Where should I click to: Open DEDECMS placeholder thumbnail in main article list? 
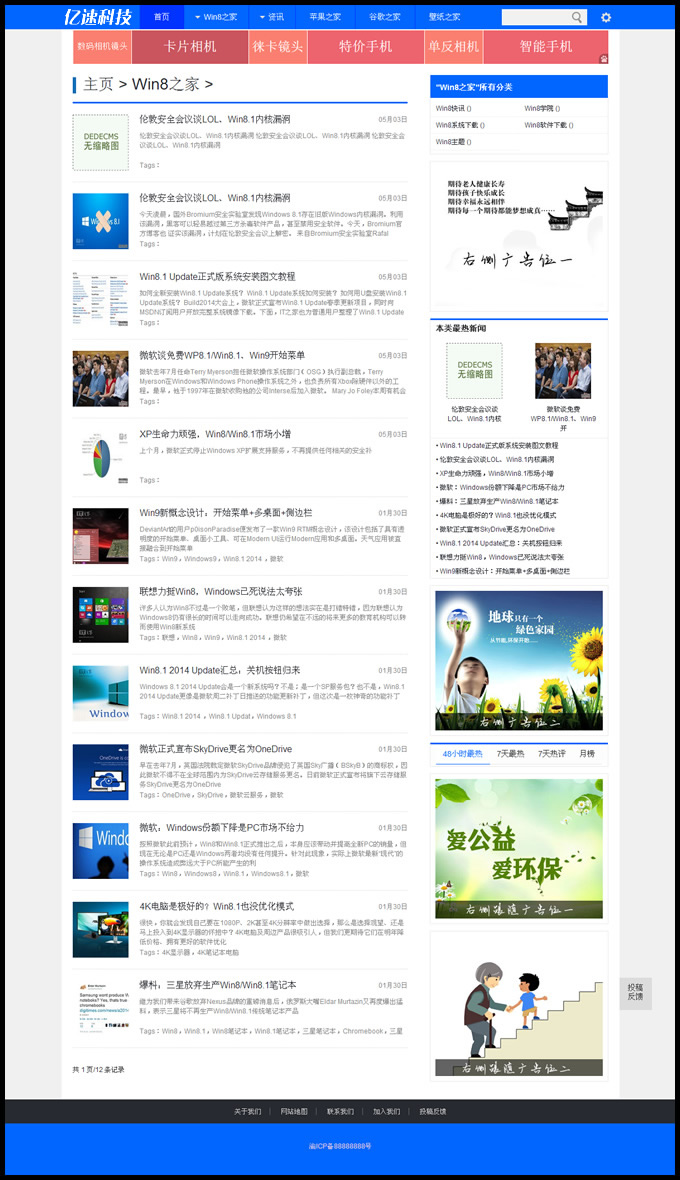point(101,142)
